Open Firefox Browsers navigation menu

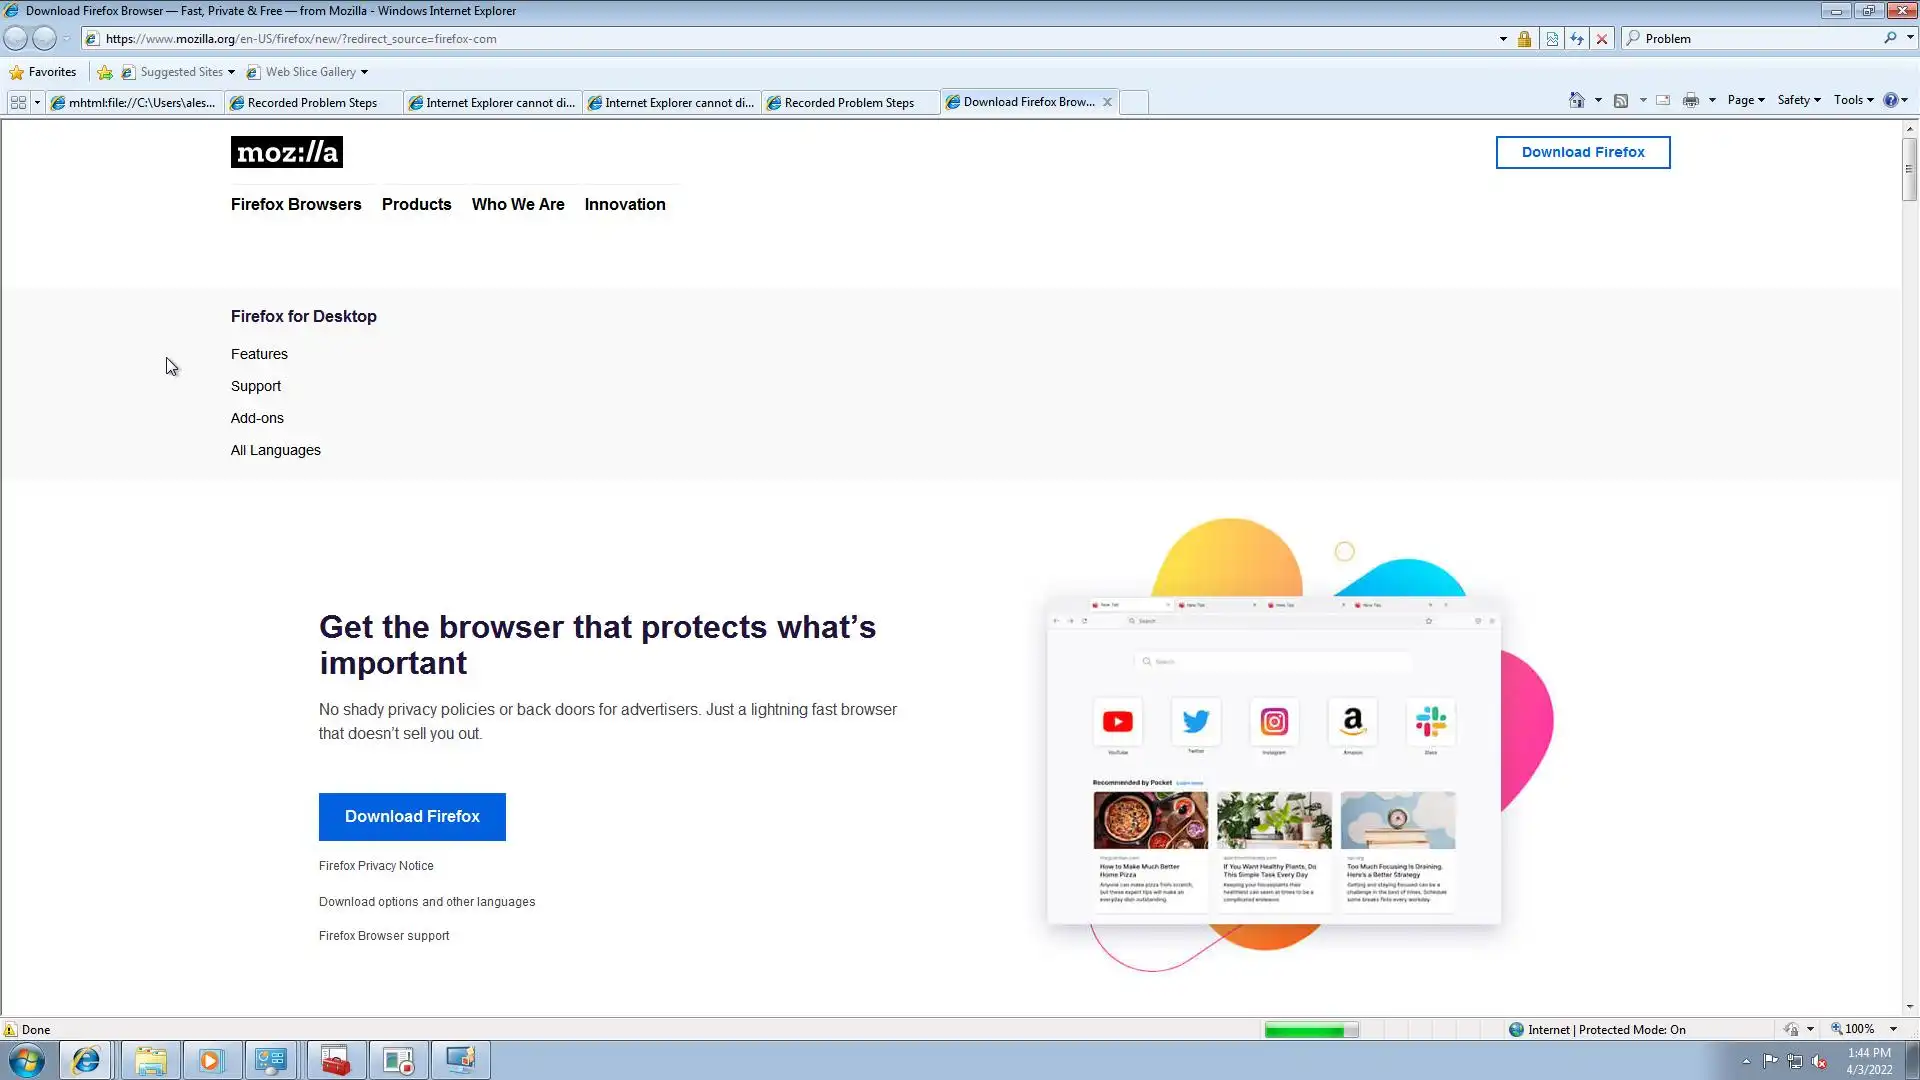point(296,204)
